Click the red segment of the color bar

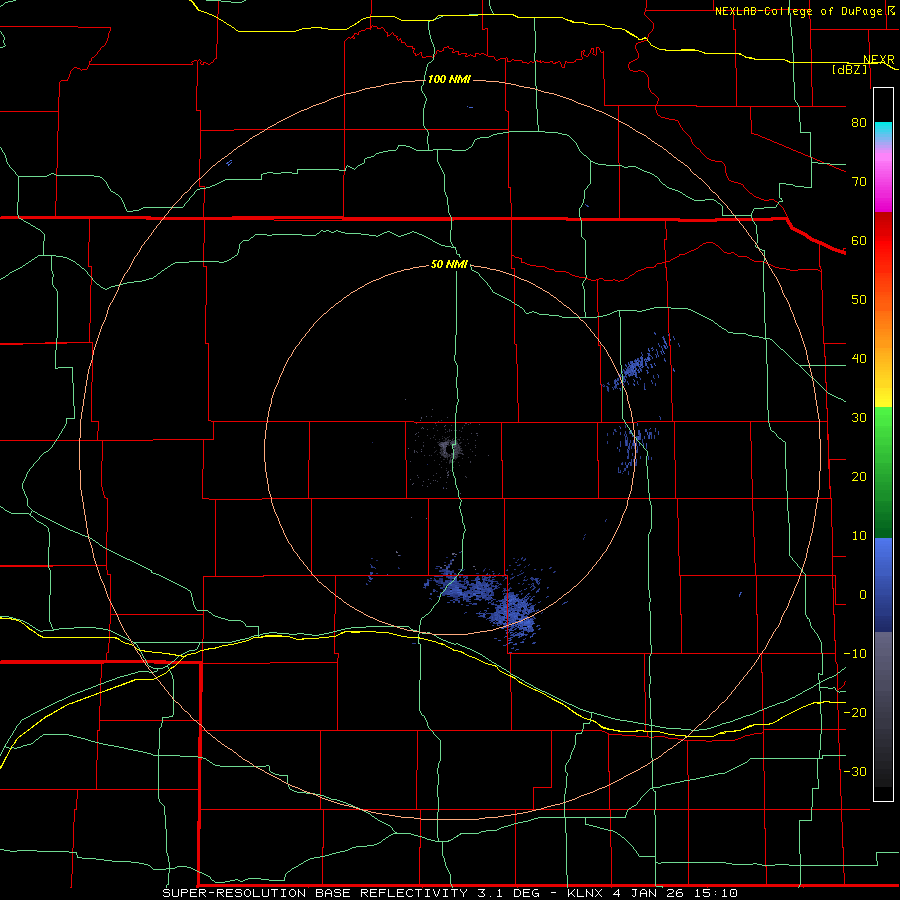(883, 241)
